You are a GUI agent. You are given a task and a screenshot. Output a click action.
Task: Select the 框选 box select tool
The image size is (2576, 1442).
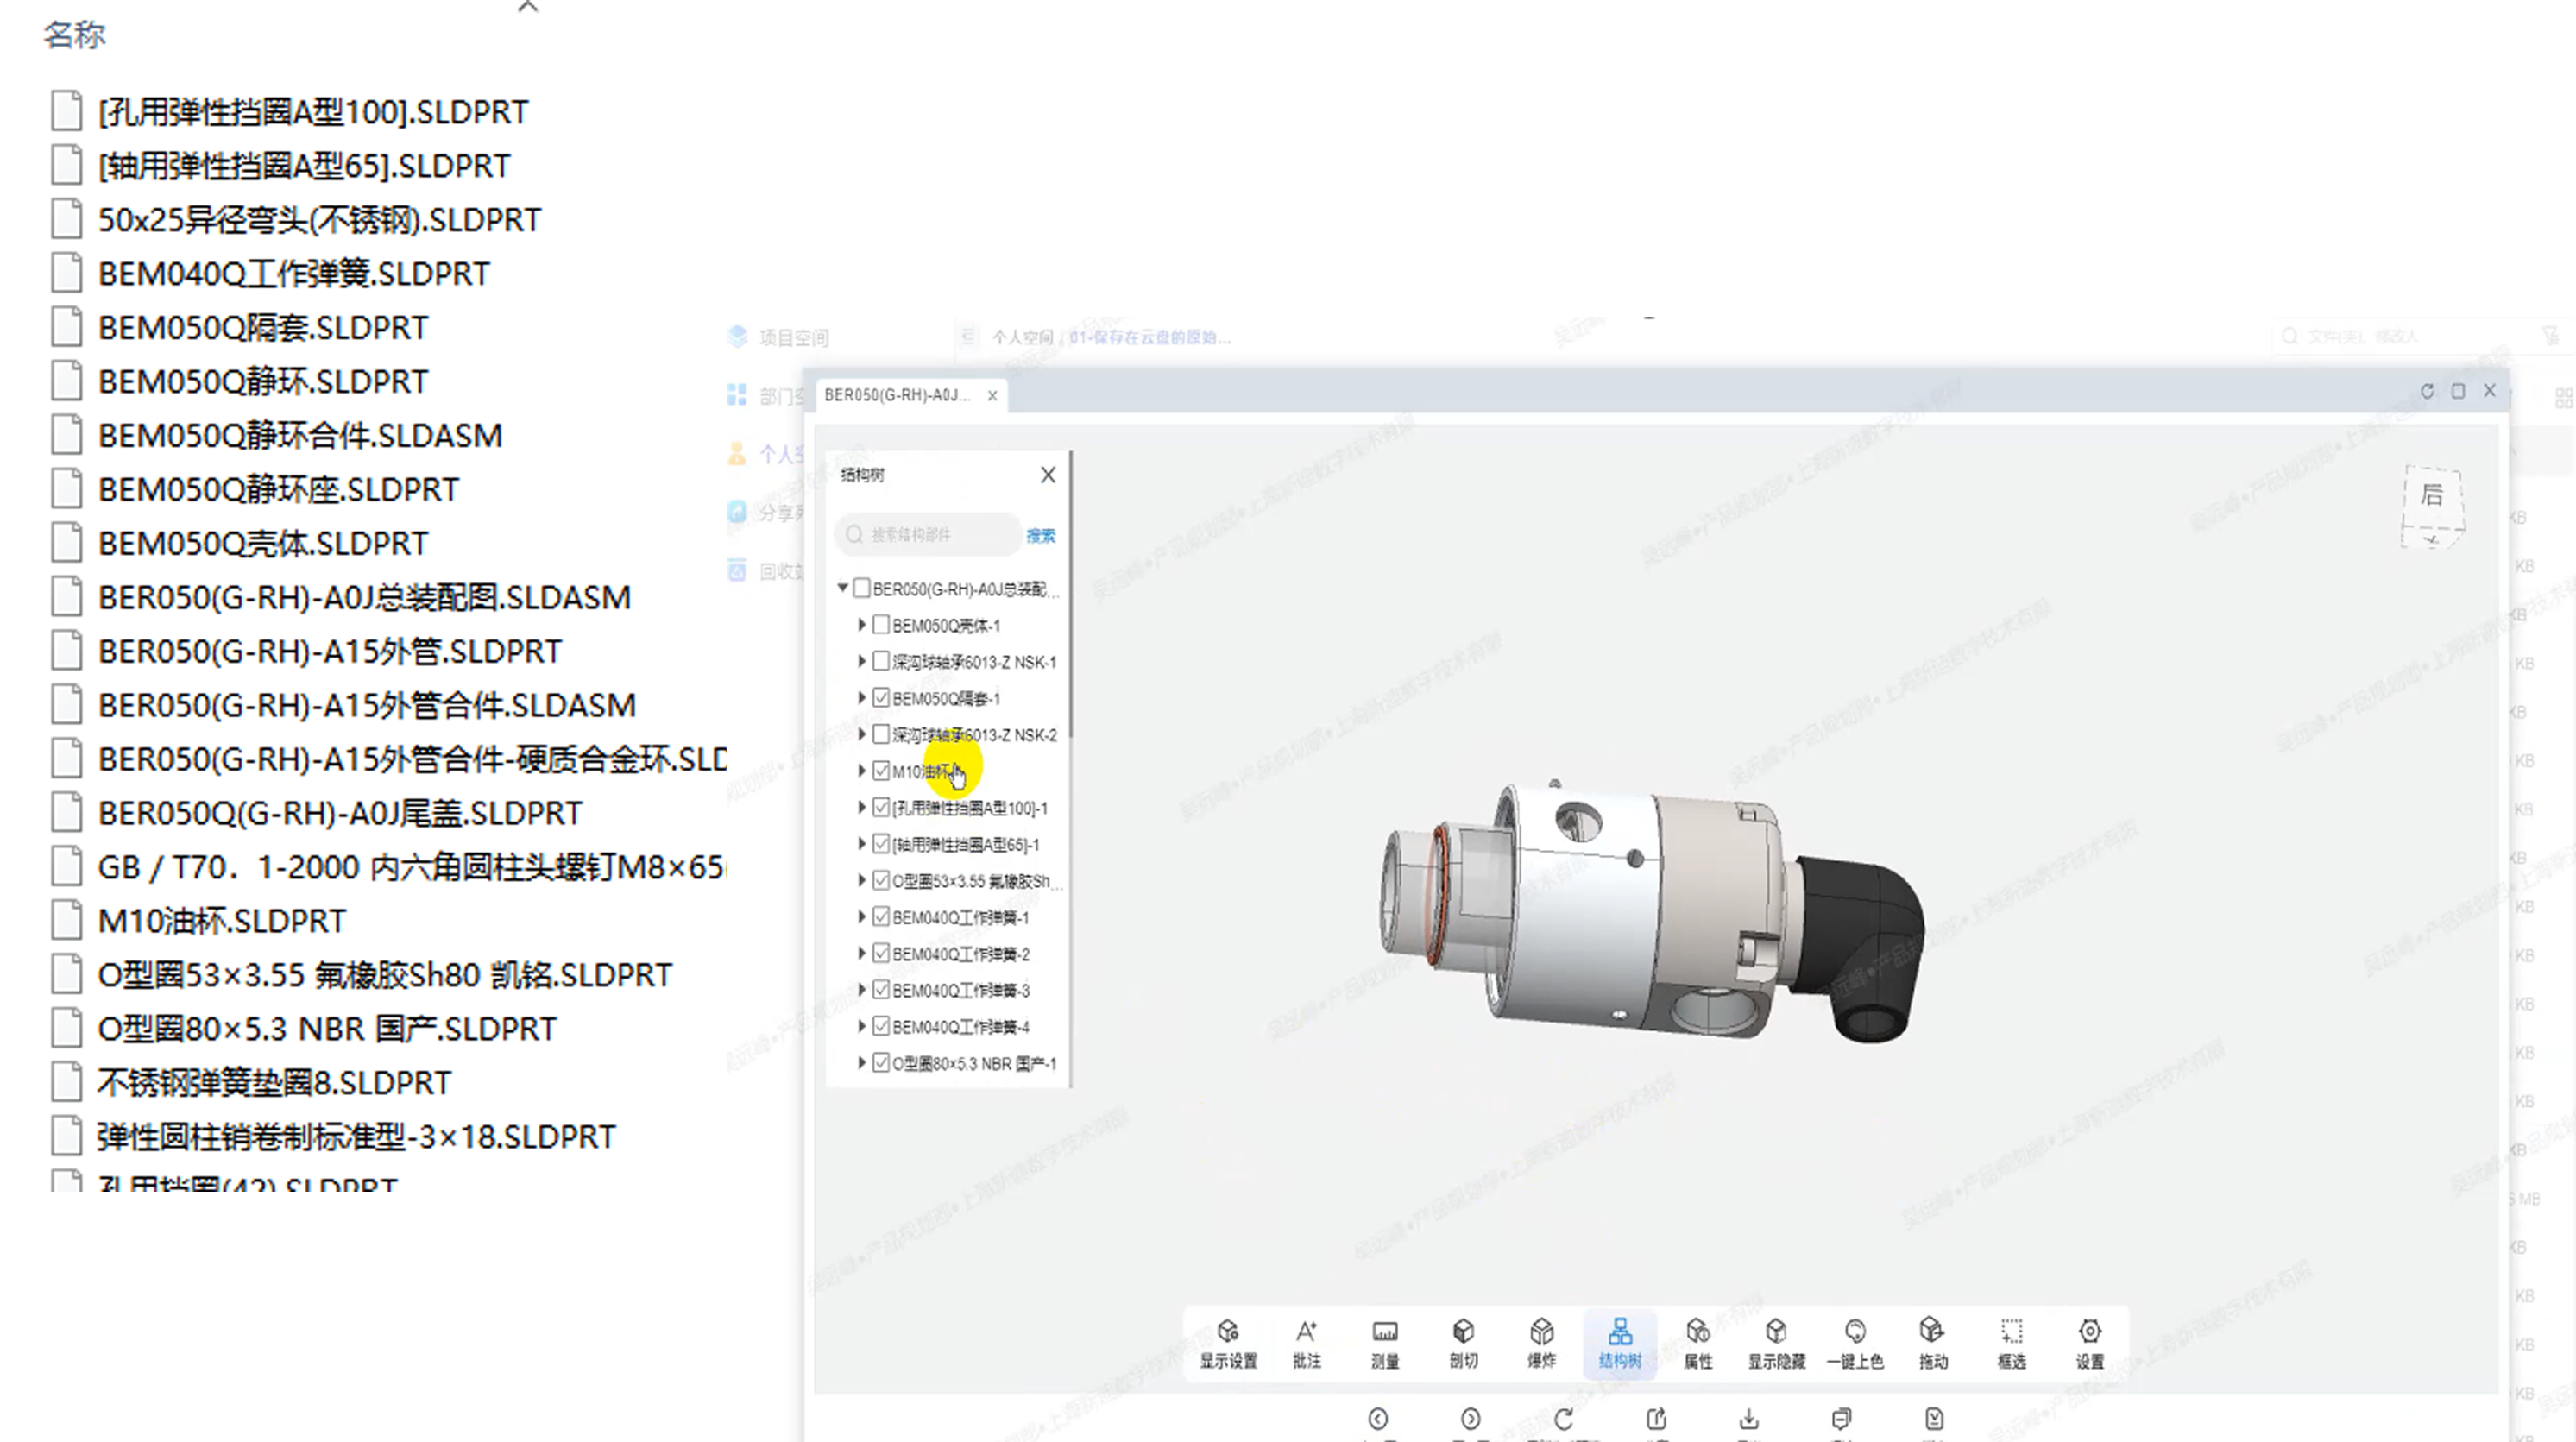tap(2011, 1342)
